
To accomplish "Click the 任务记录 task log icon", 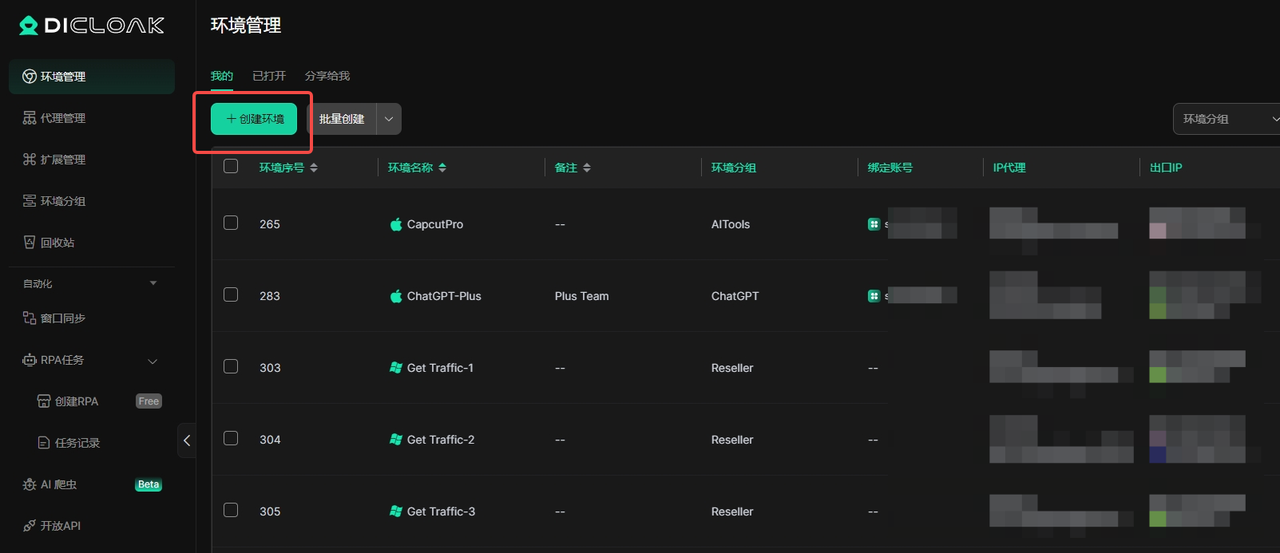I will coord(44,443).
